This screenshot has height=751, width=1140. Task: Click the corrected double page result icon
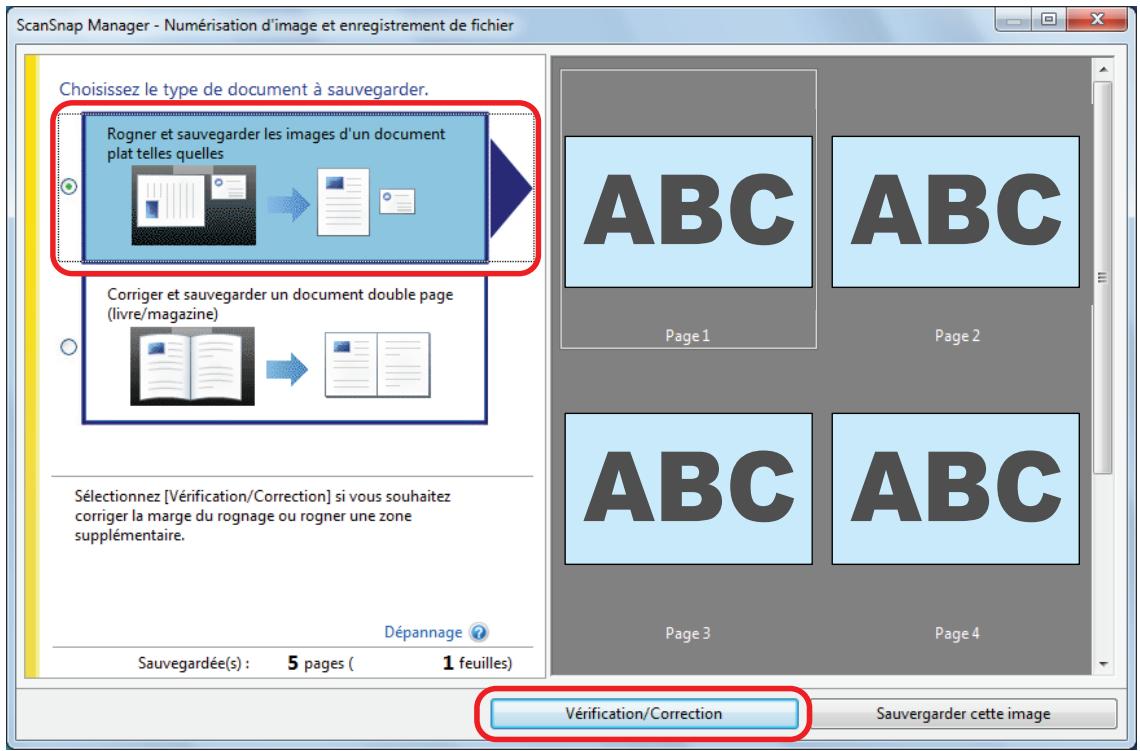pyautogui.click(x=377, y=364)
